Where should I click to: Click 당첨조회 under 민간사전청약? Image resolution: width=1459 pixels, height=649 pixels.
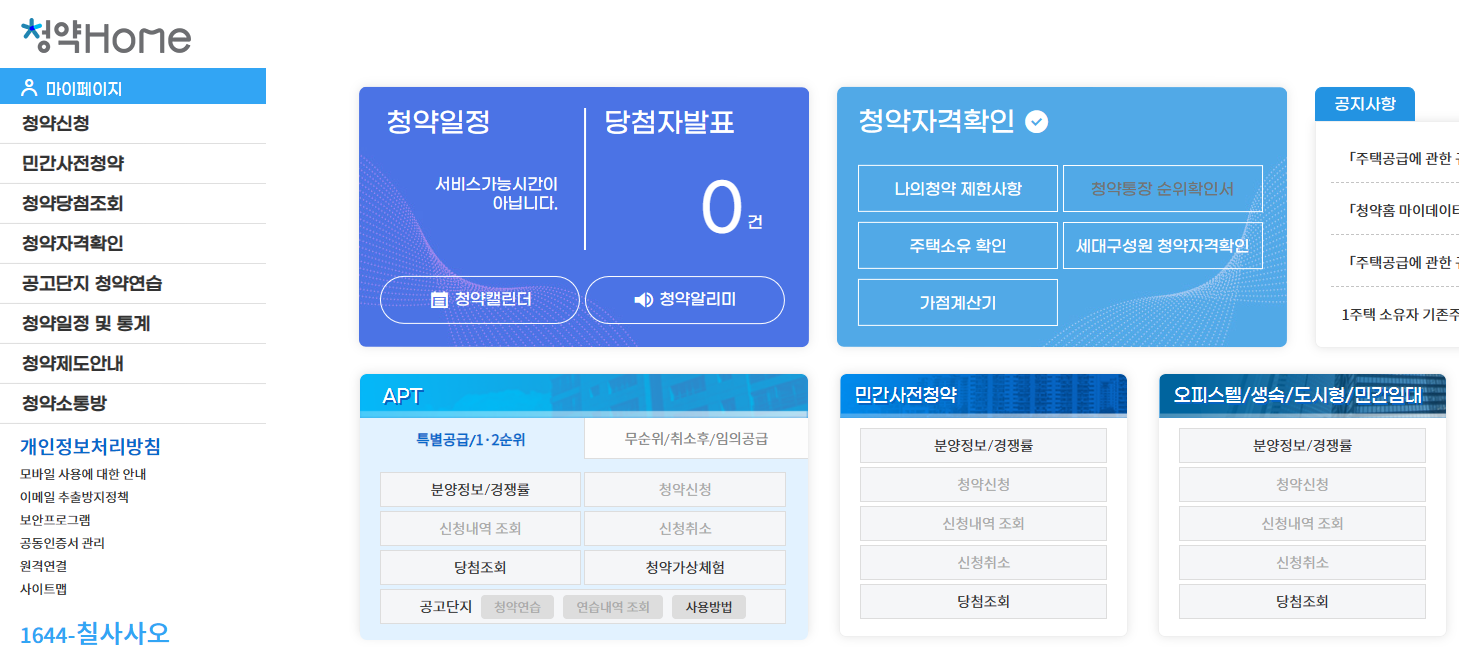[982, 601]
